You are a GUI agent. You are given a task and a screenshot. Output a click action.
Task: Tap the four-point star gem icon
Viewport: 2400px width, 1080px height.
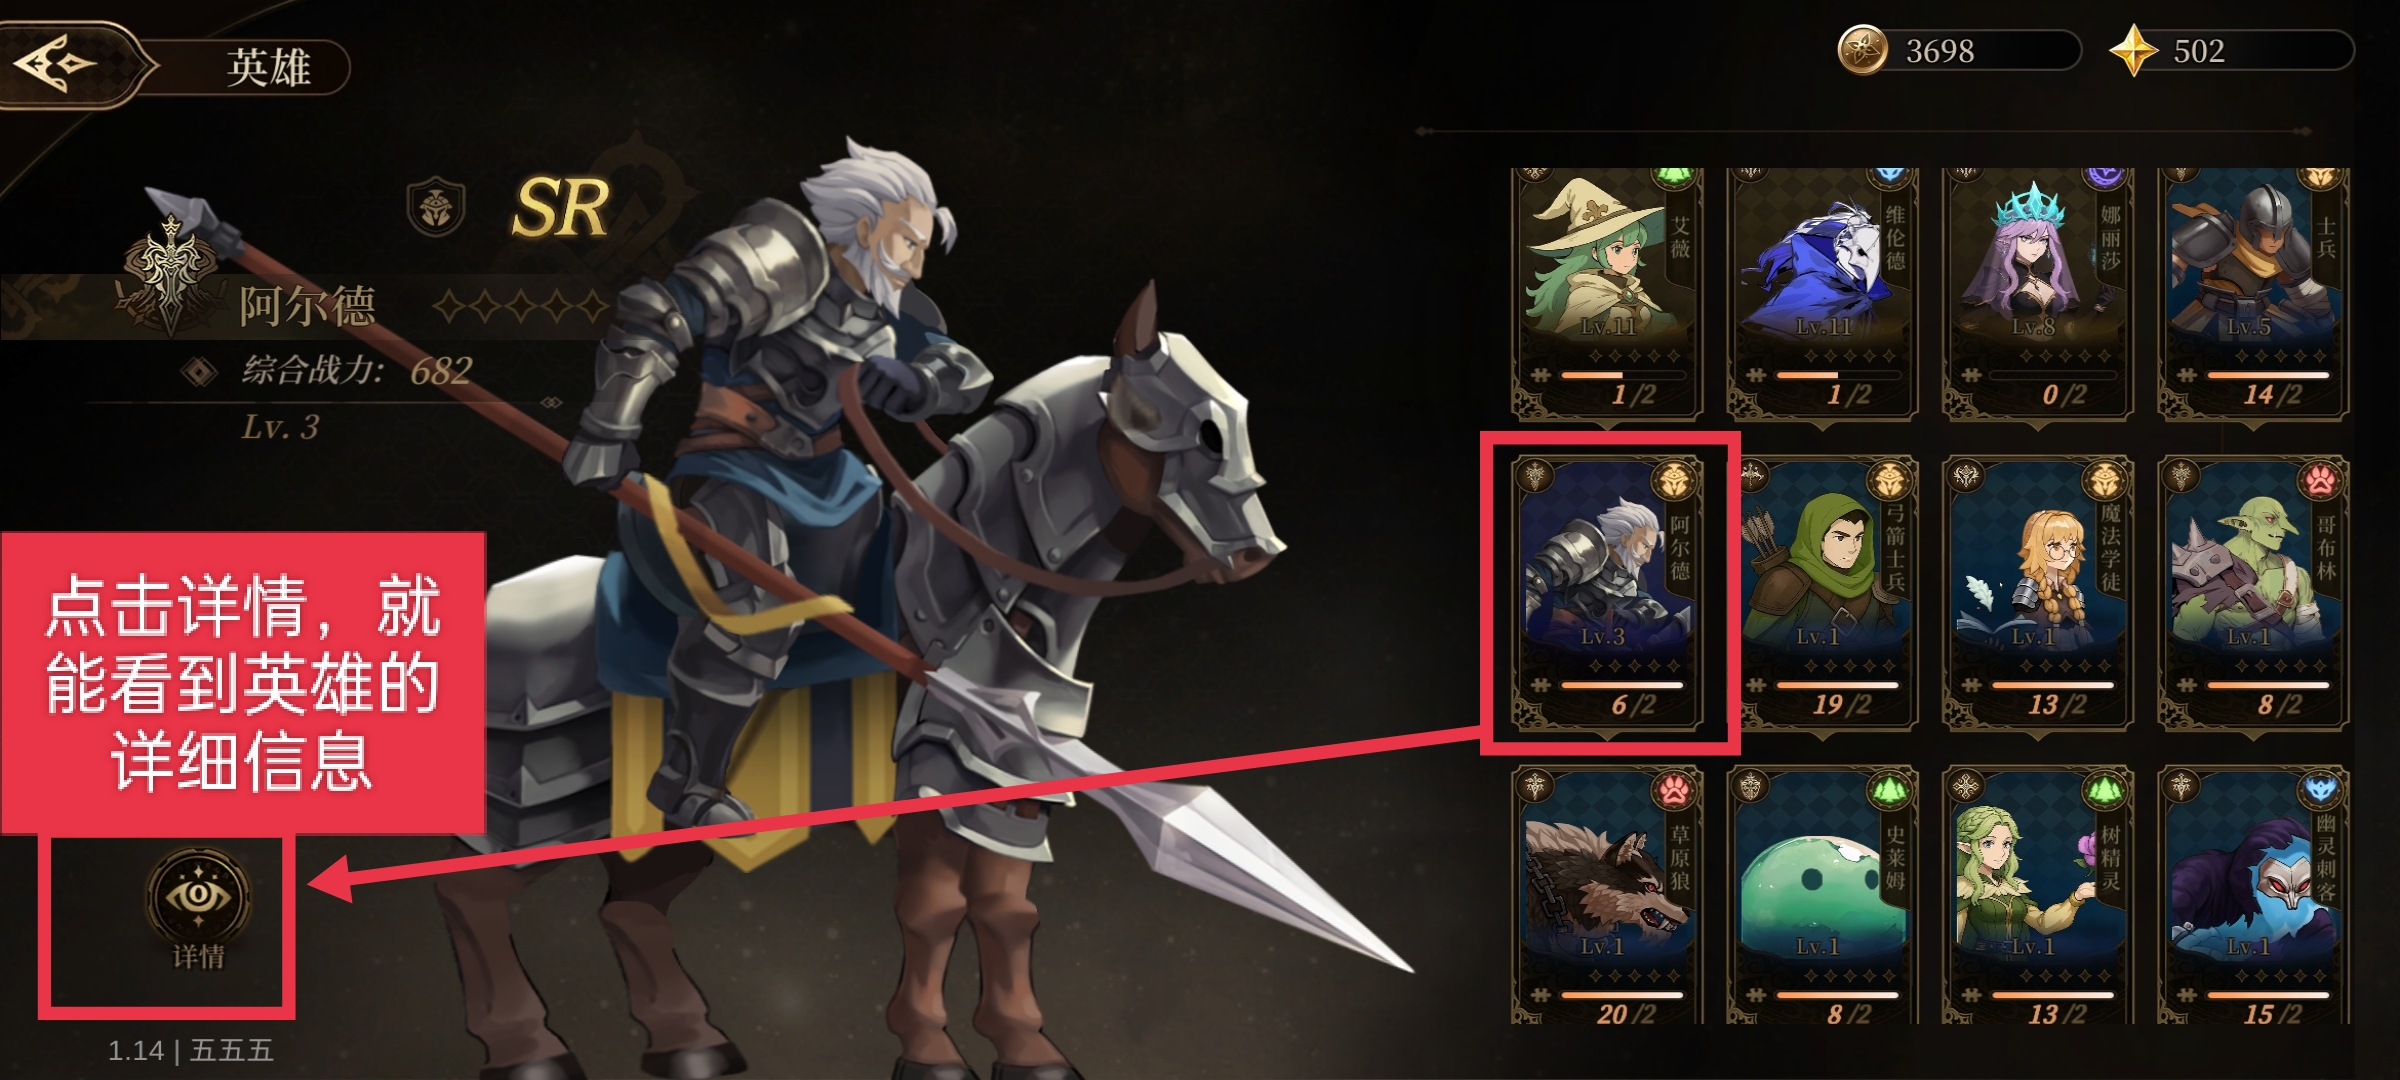click(x=2132, y=50)
